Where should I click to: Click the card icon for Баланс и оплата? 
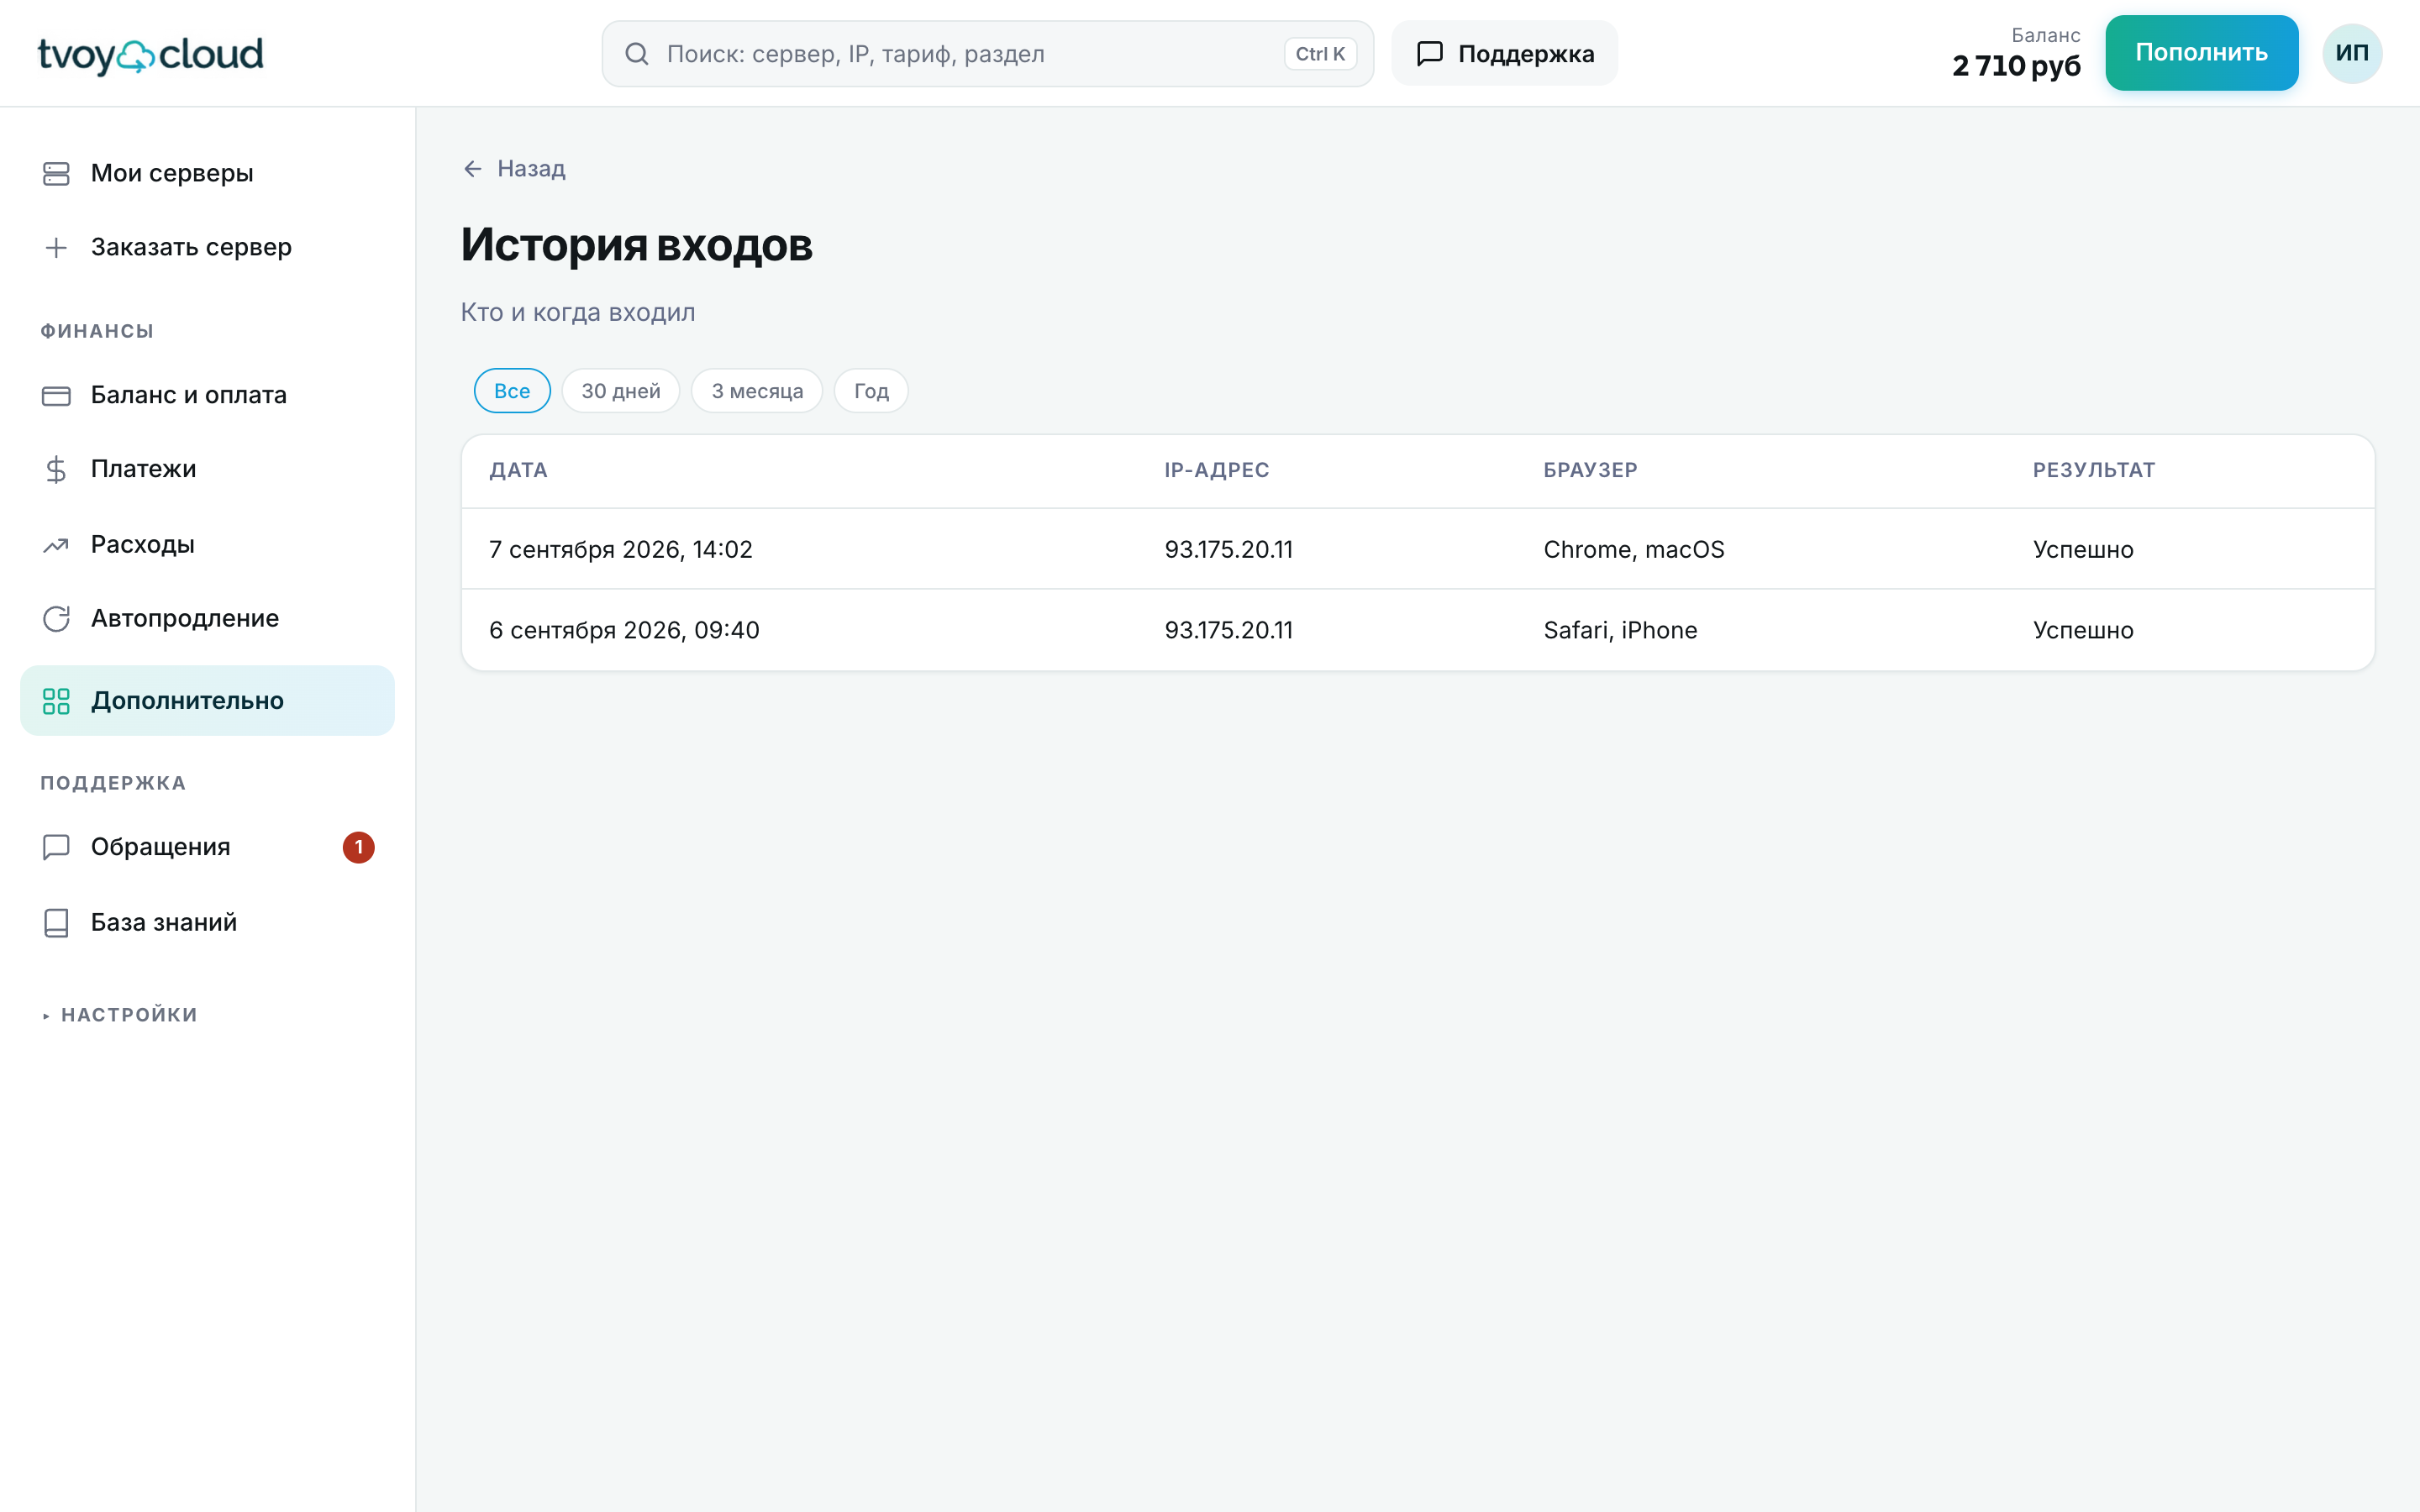coord(56,396)
